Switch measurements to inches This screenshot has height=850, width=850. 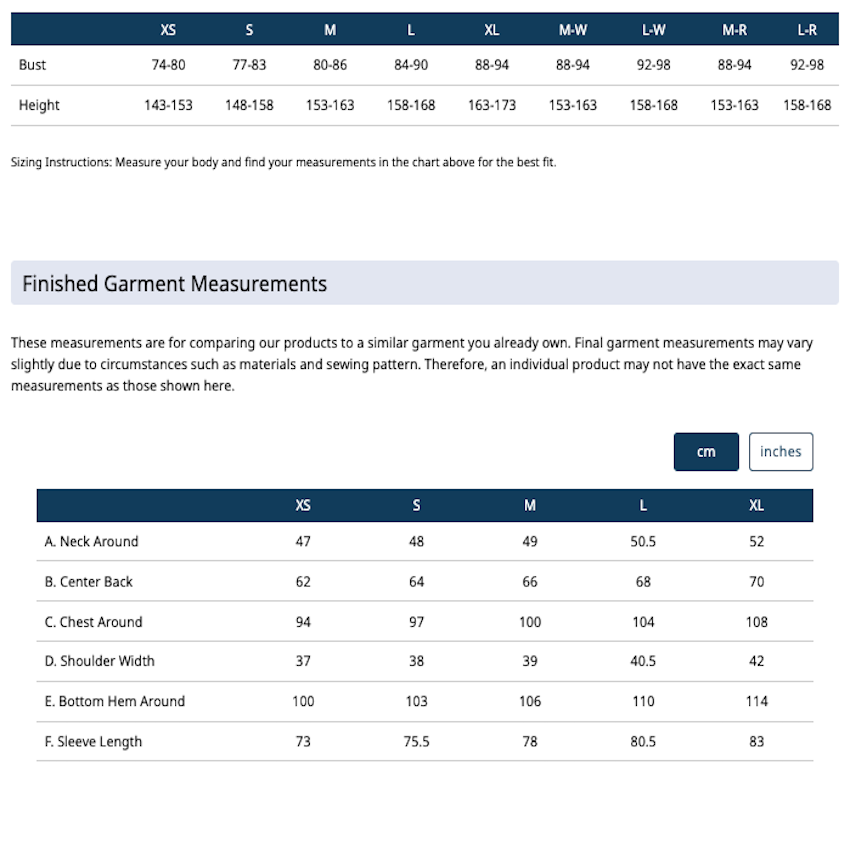click(781, 452)
